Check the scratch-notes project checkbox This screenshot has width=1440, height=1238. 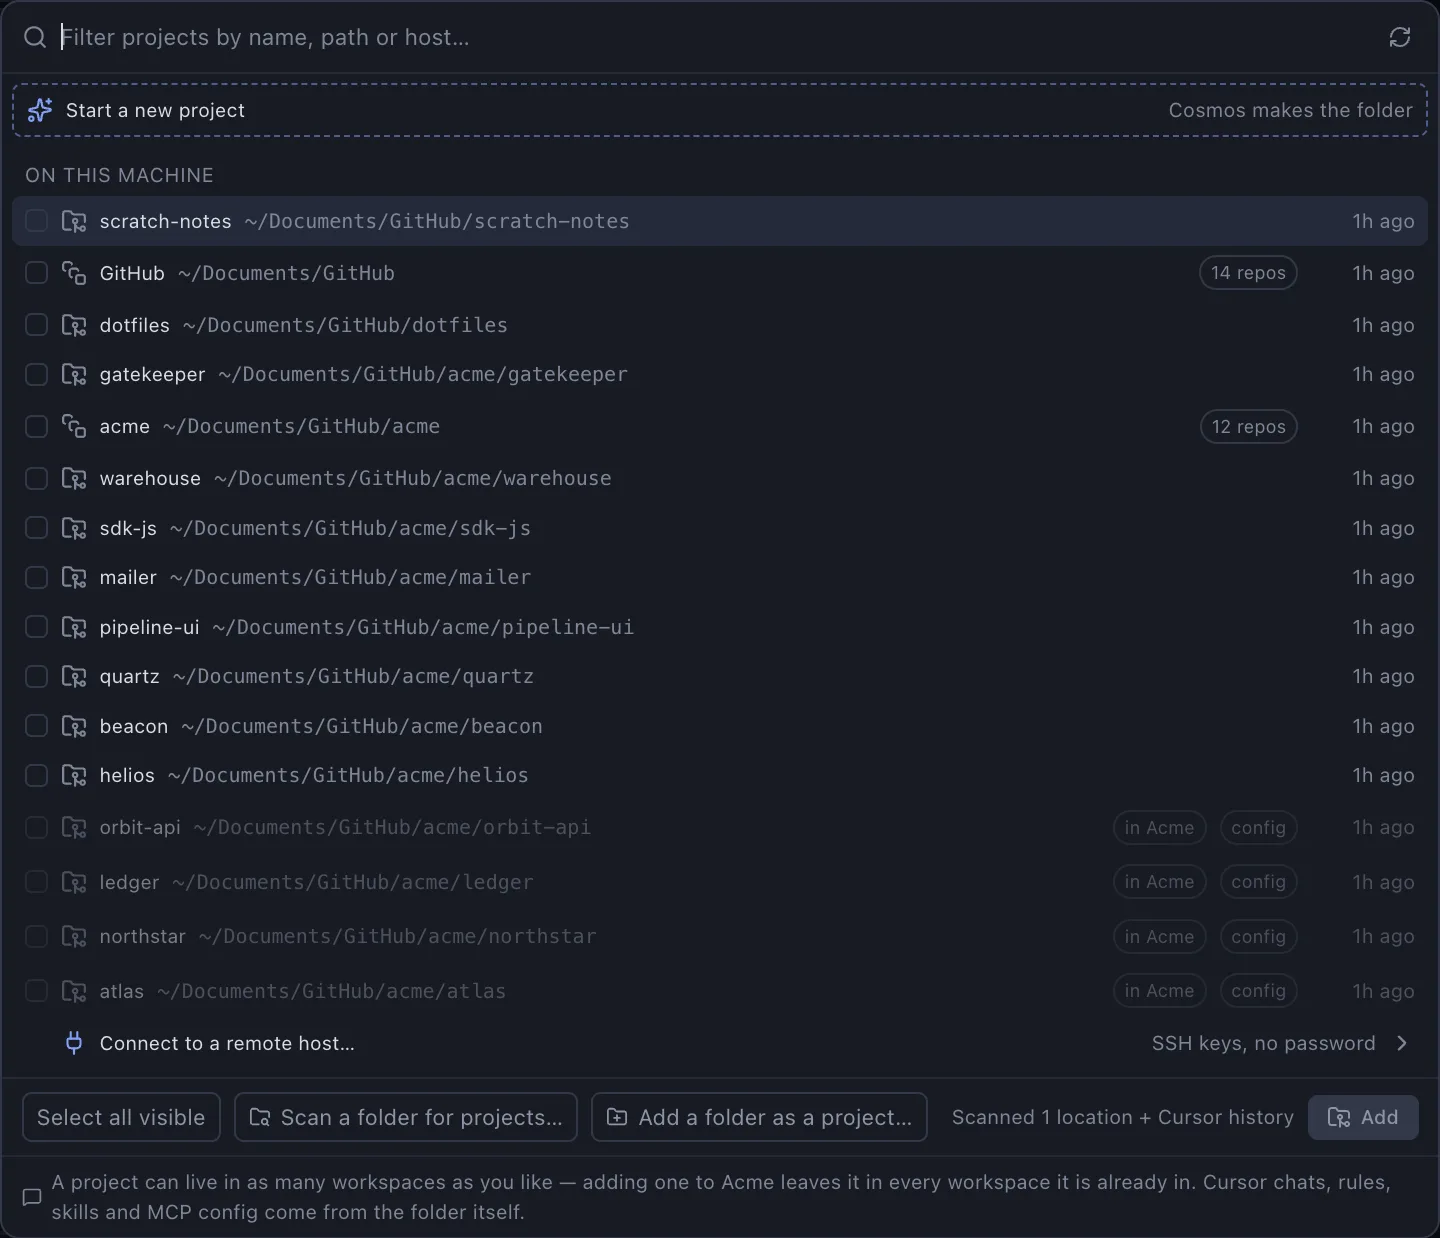[36, 221]
